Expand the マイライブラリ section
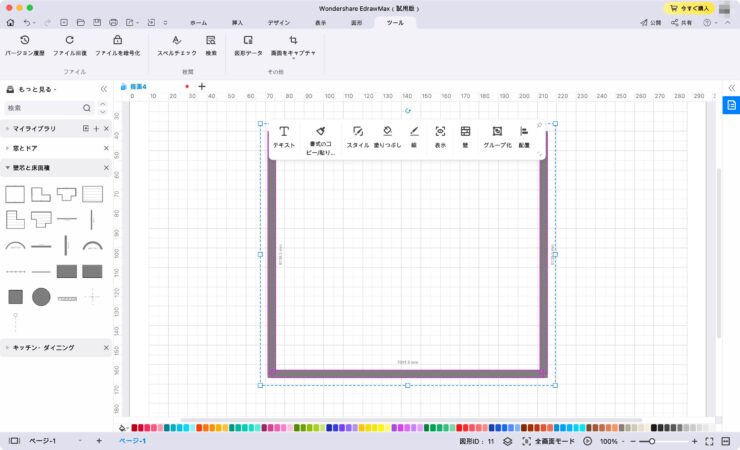 pos(8,128)
